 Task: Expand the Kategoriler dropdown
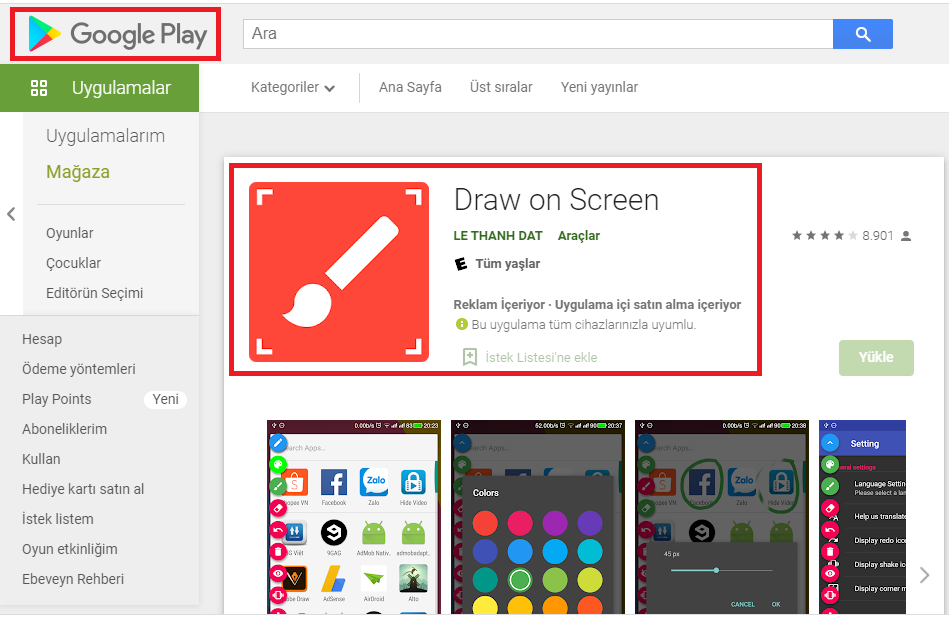click(292, 87)
